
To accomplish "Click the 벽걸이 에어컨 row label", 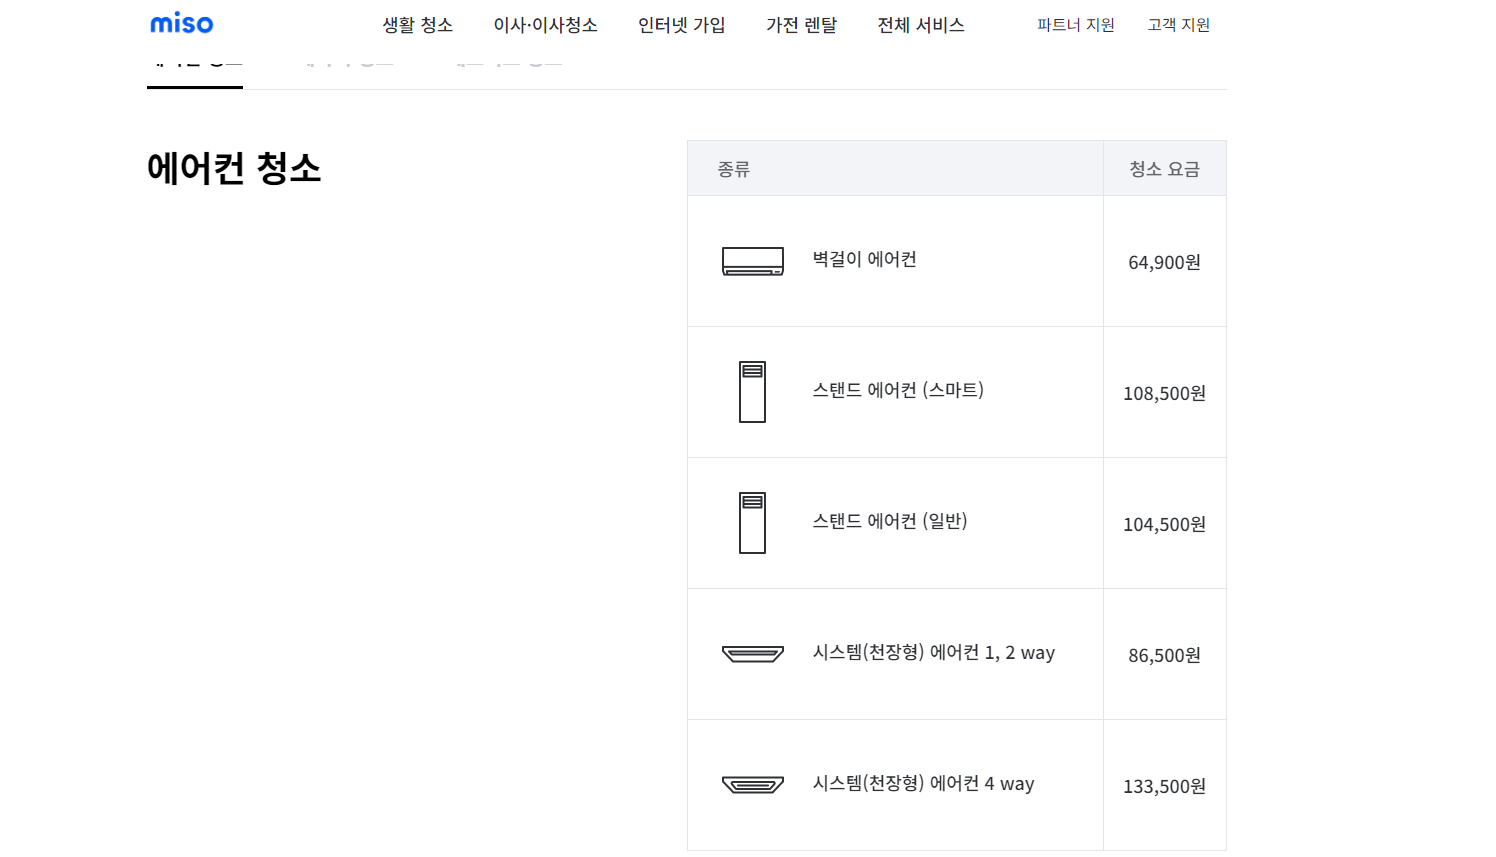I will pos(864,259).
